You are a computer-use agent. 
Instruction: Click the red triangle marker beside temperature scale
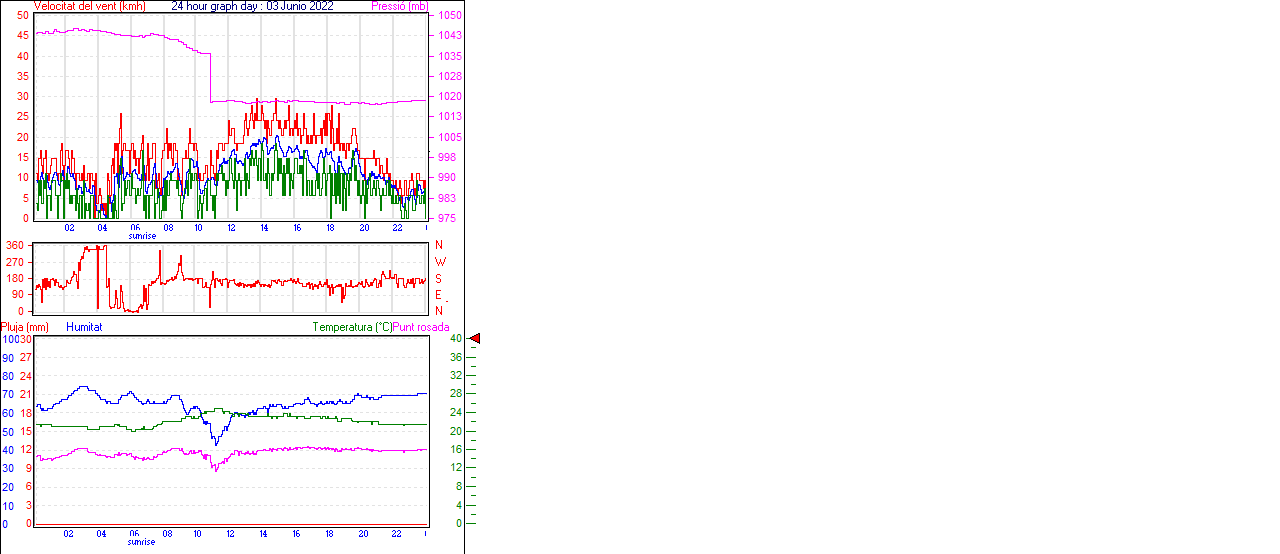(476, 339)
